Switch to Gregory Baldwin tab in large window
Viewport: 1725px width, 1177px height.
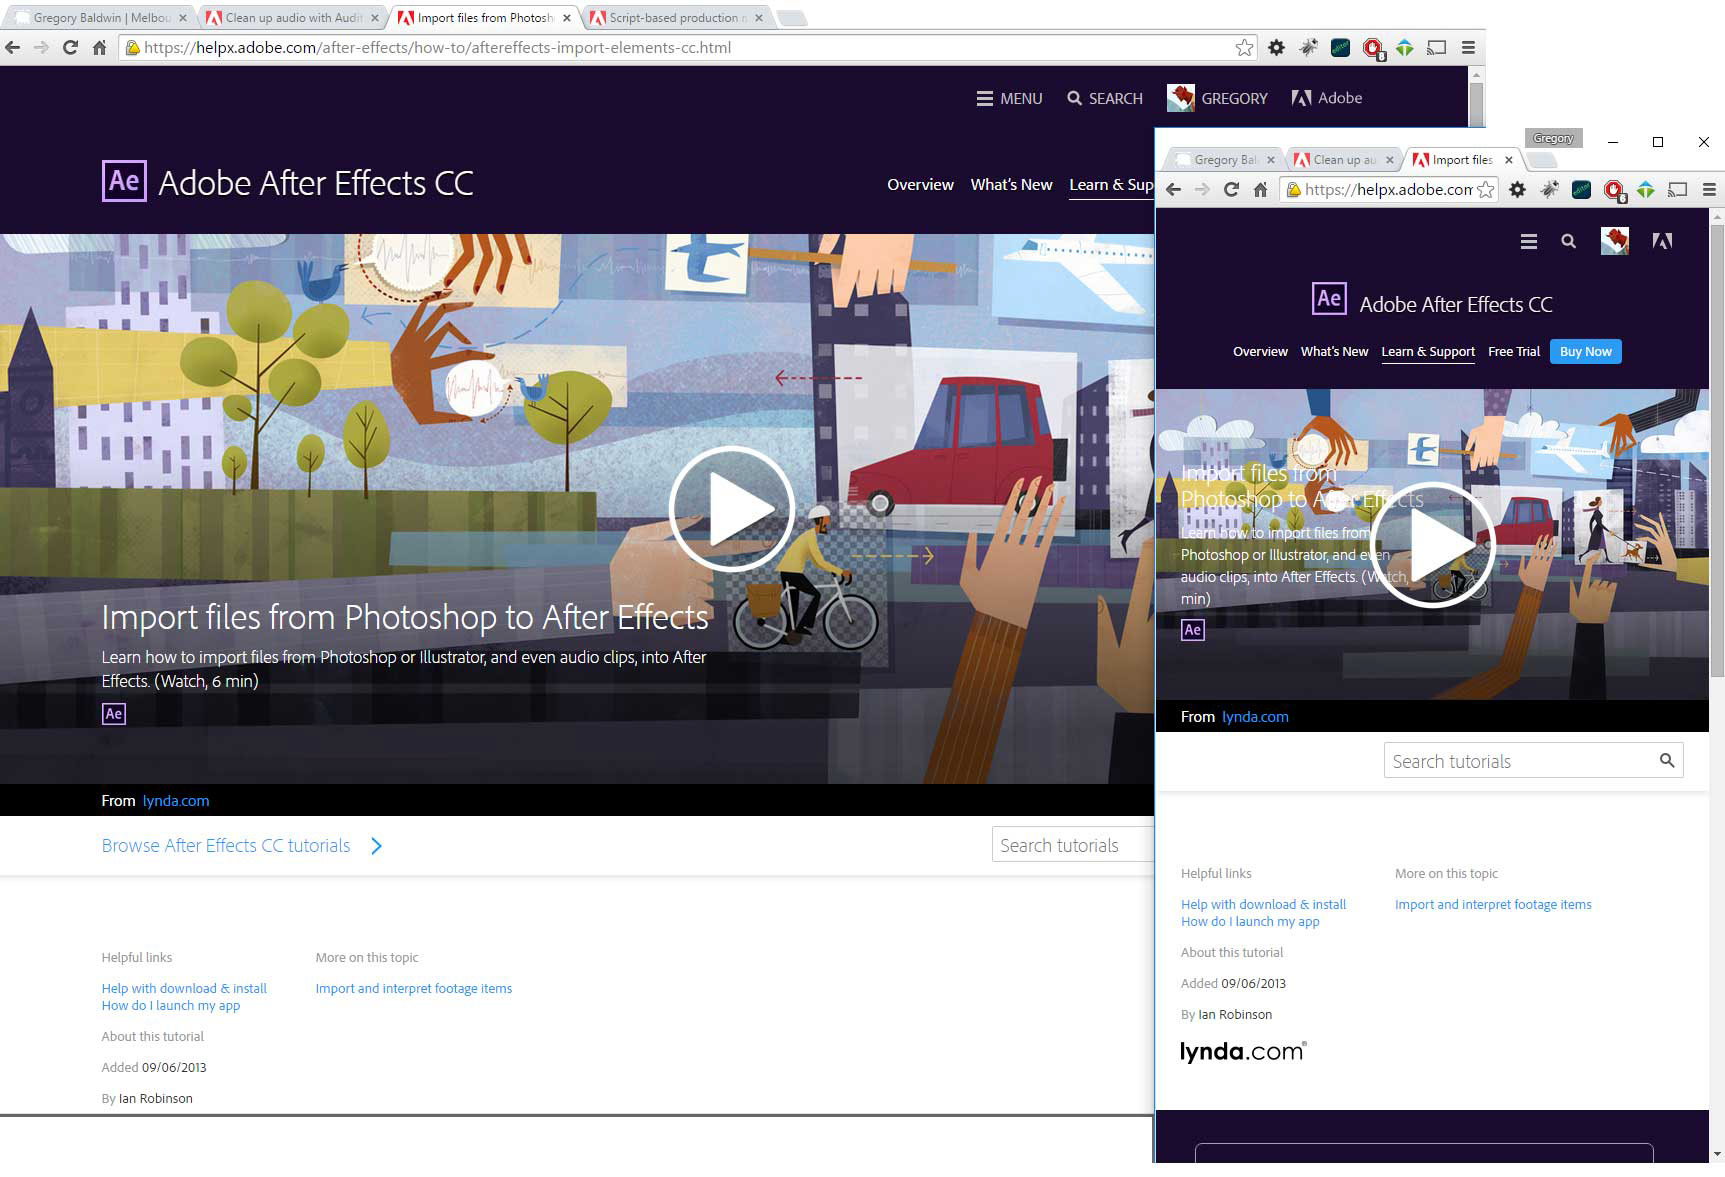pos(100,17)
